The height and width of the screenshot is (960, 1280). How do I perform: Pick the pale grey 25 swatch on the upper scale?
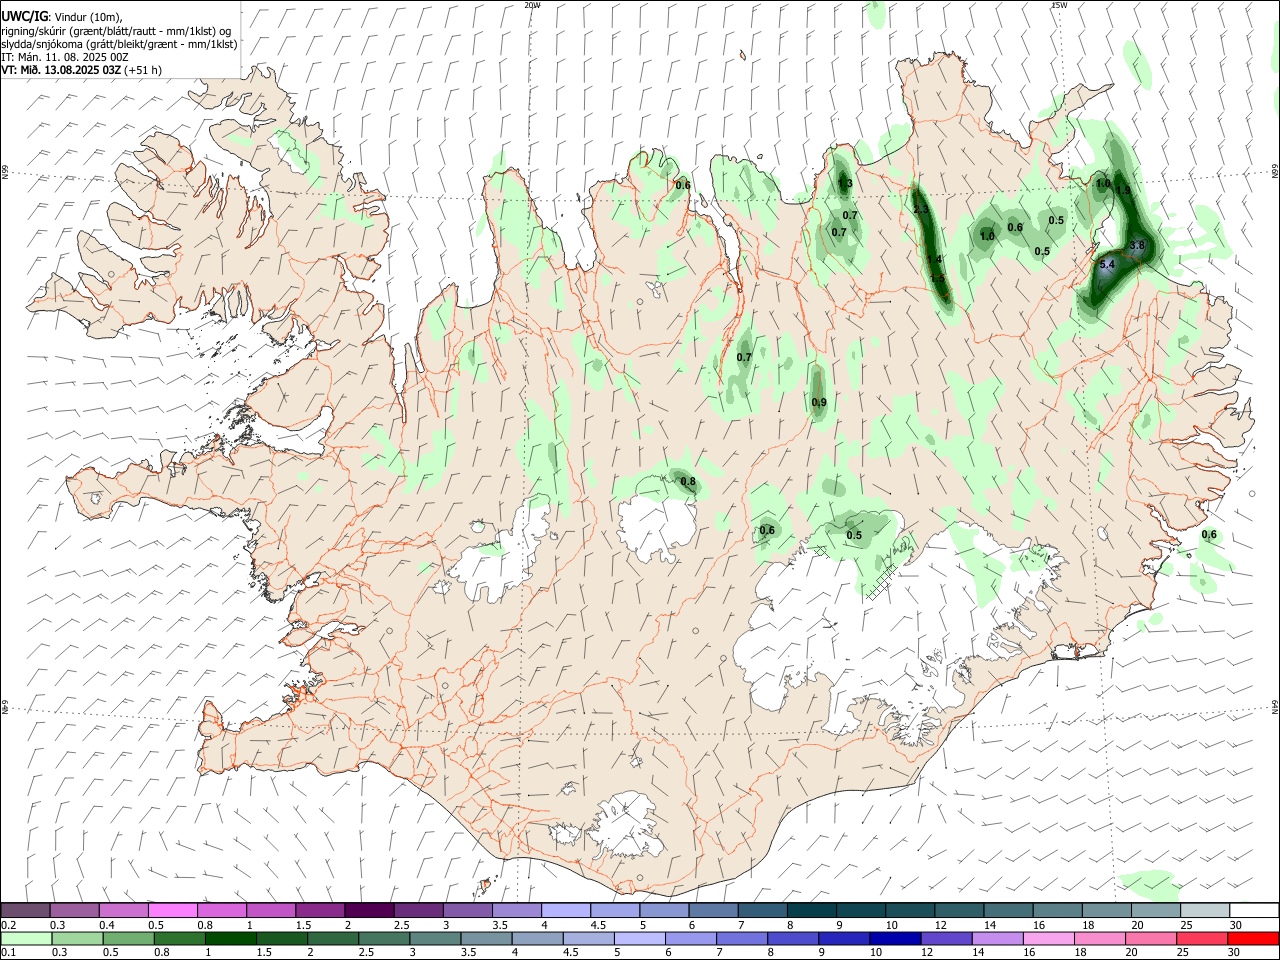(1205, 910)
